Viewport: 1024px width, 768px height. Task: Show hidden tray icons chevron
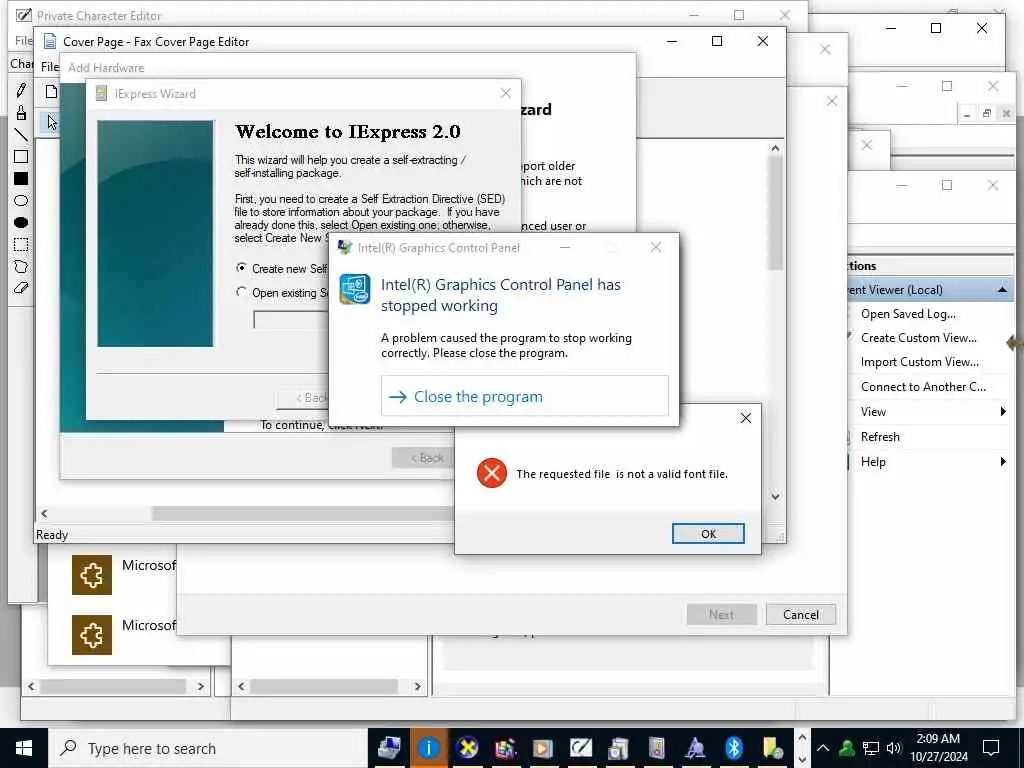tap(823, 748)
